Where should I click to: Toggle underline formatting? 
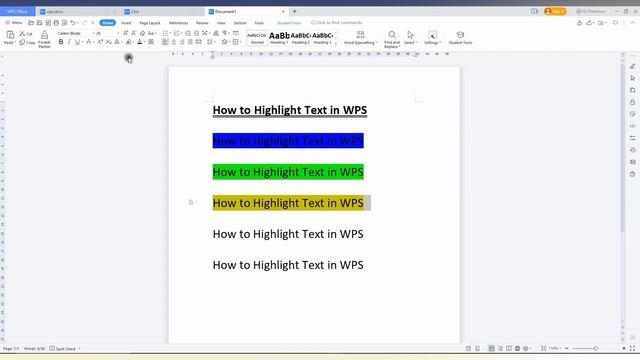click(77, 42)
